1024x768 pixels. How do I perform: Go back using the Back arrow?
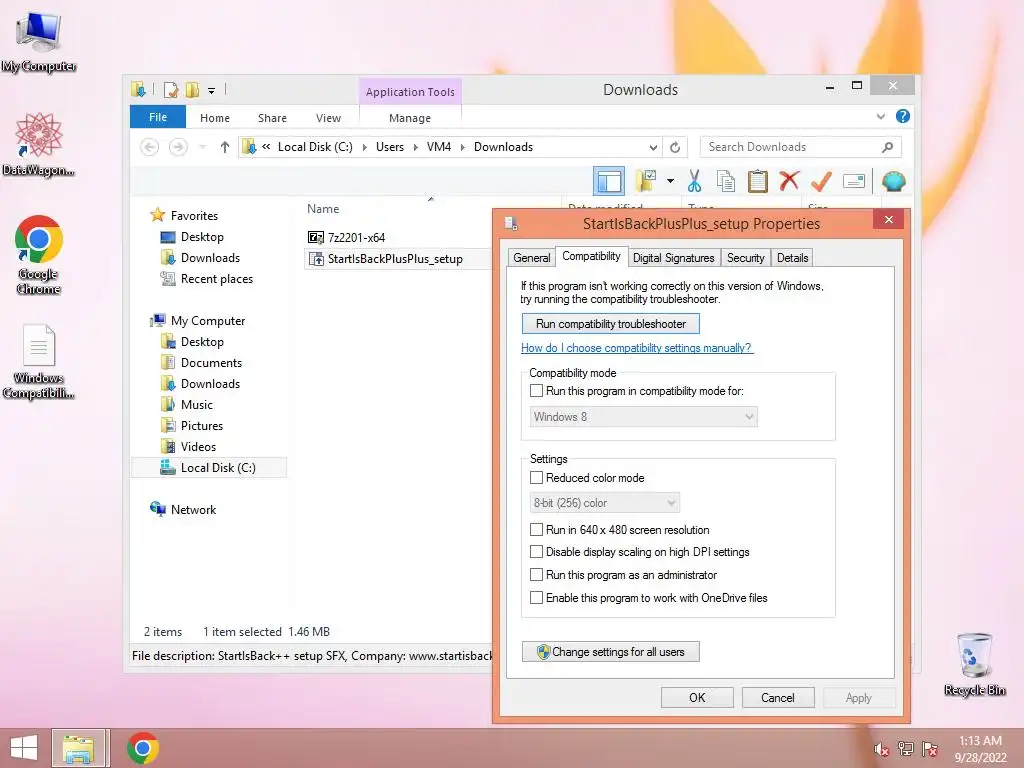tap(150, 147)
